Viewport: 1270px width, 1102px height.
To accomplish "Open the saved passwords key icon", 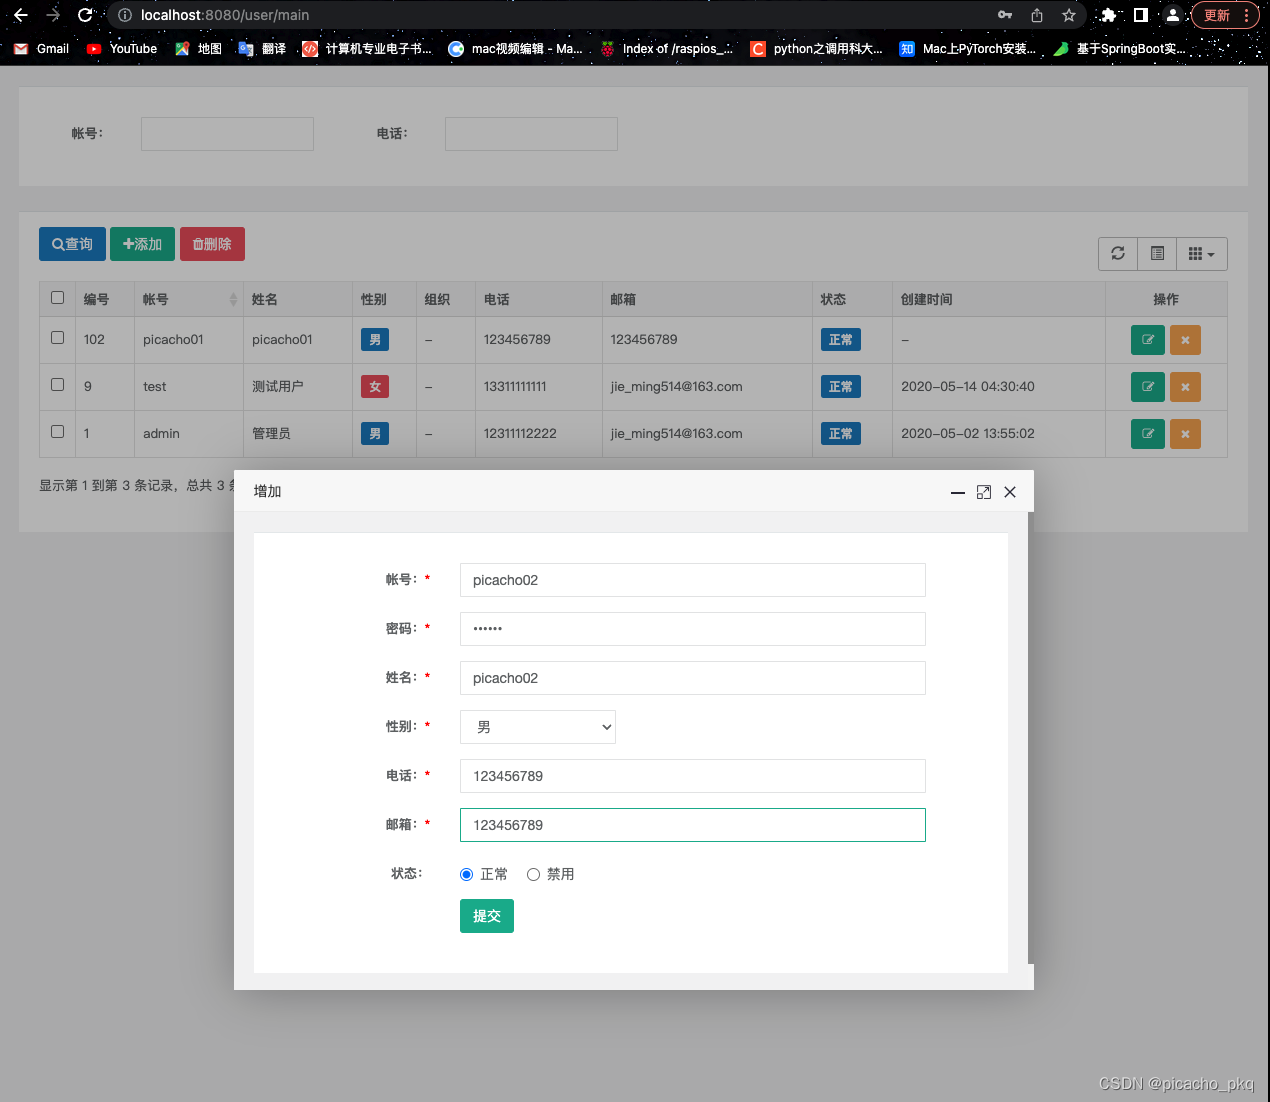I will (x=1005, y=15).
